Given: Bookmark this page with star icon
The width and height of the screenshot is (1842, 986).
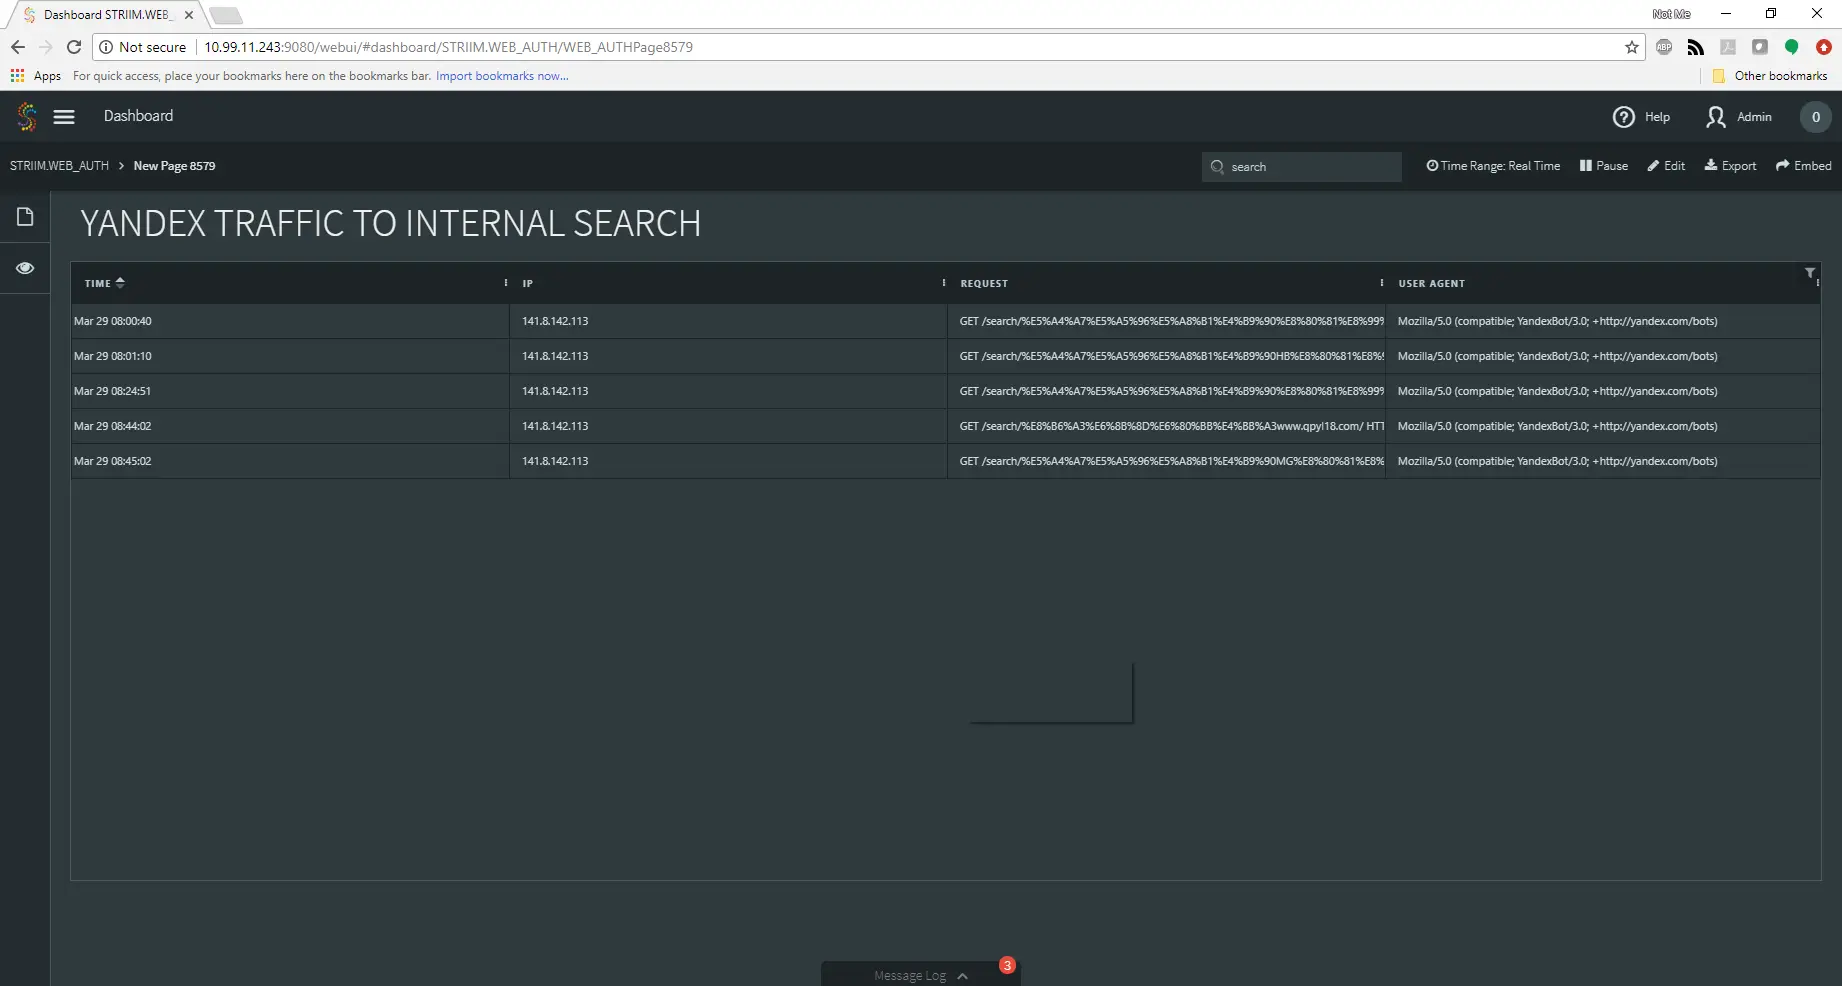Looking at the screenshot, I should point(1632,47).
